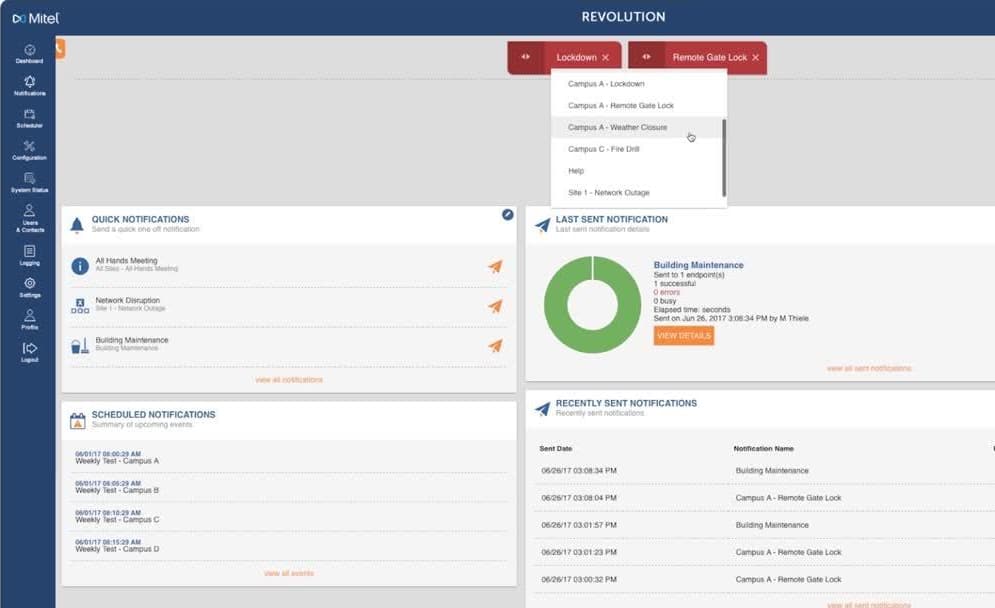
Task: Click the Notification Name column header
Action: [763, 449]
